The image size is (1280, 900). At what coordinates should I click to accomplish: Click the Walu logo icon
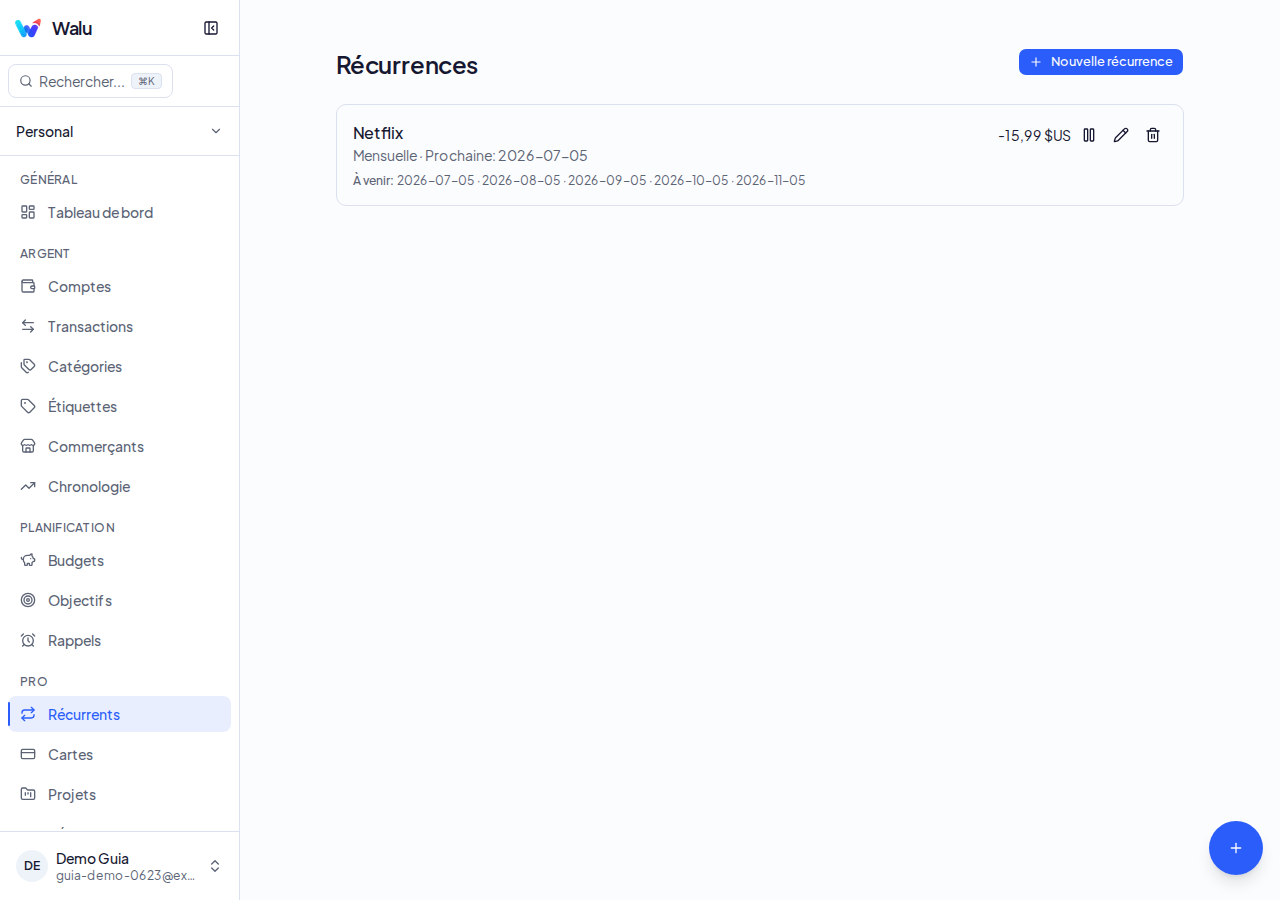[28, 28]
